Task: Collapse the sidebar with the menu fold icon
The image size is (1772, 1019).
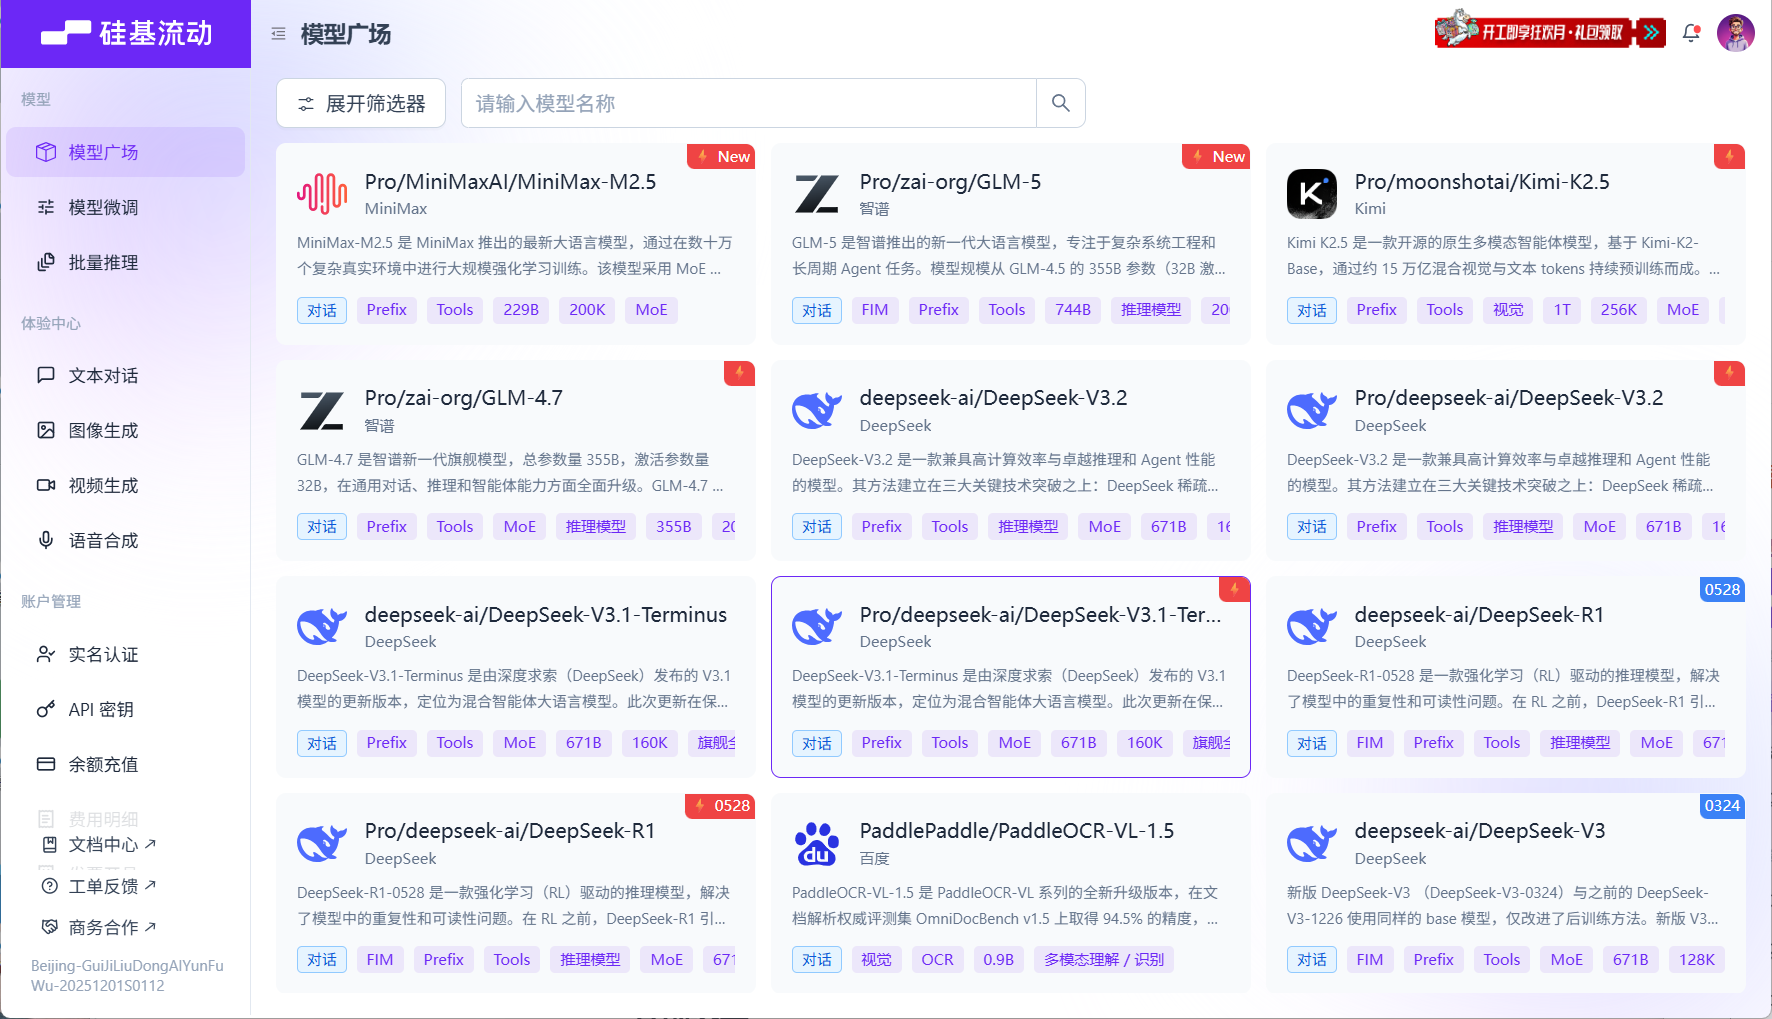Action: pyautogui.click(x=278, y=34)
